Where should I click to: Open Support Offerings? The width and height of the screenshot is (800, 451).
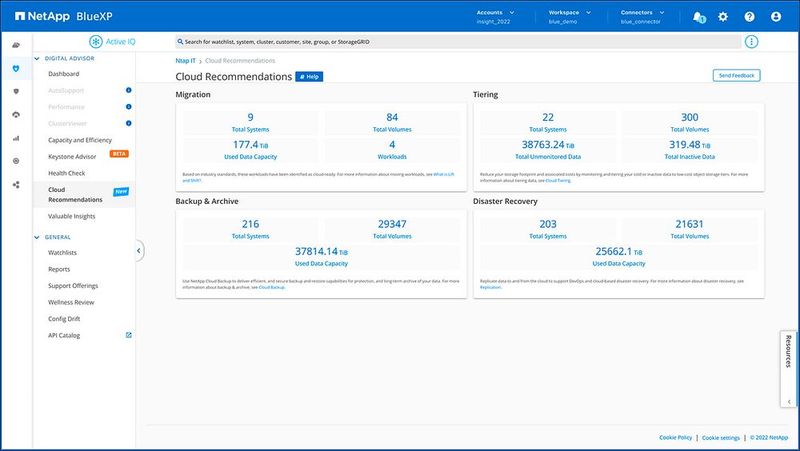point(73,286)
